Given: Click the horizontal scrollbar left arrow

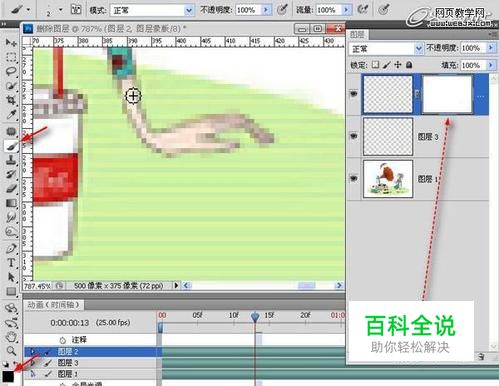Looking at the screenshot, I should 186,285.
